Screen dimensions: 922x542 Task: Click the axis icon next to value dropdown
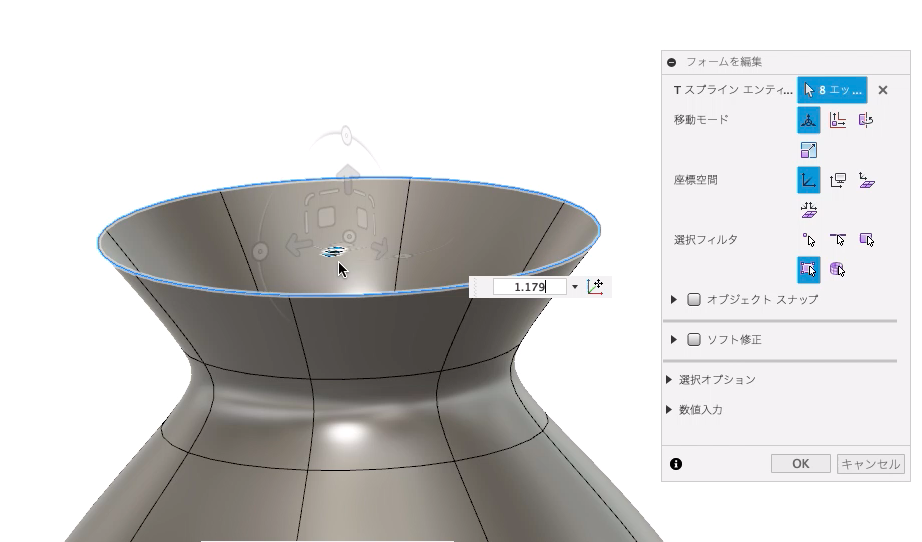coord(595,287)
